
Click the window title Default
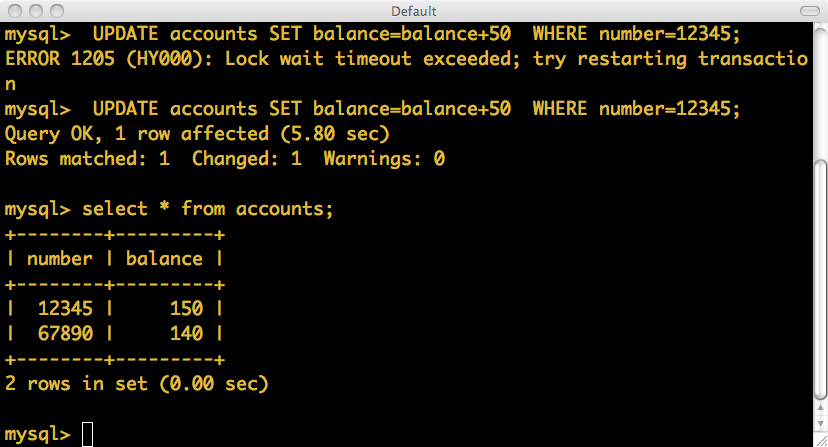click(413, 11)
